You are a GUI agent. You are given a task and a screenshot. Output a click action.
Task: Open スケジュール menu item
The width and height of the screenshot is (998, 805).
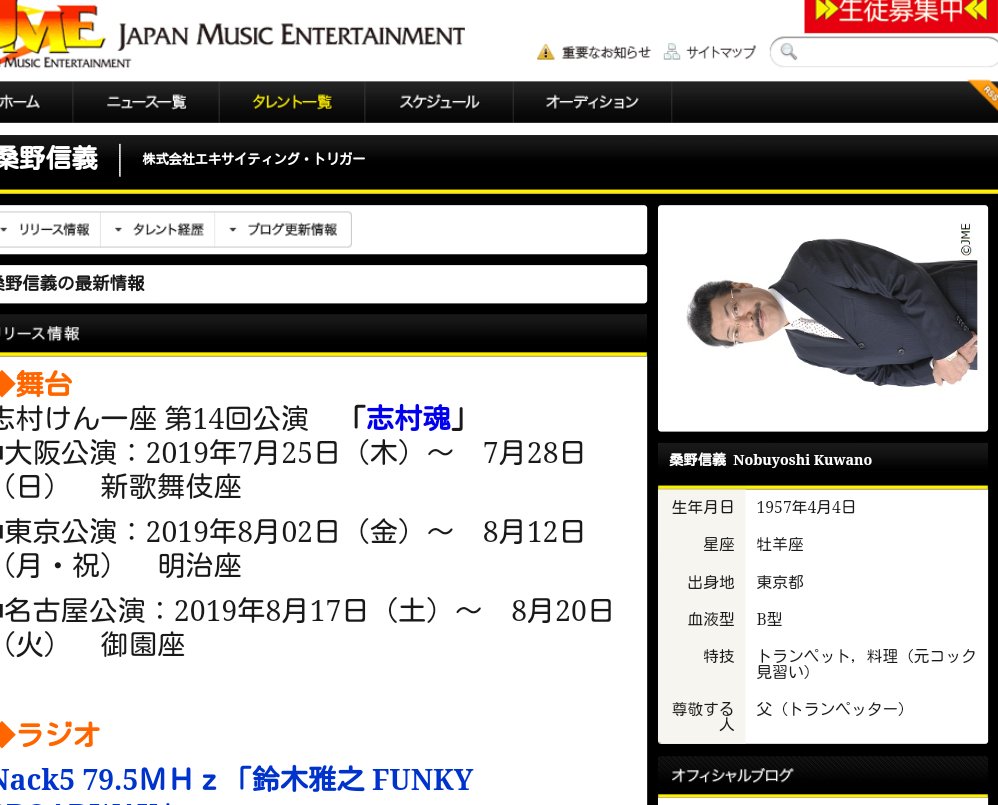point(439,102)
